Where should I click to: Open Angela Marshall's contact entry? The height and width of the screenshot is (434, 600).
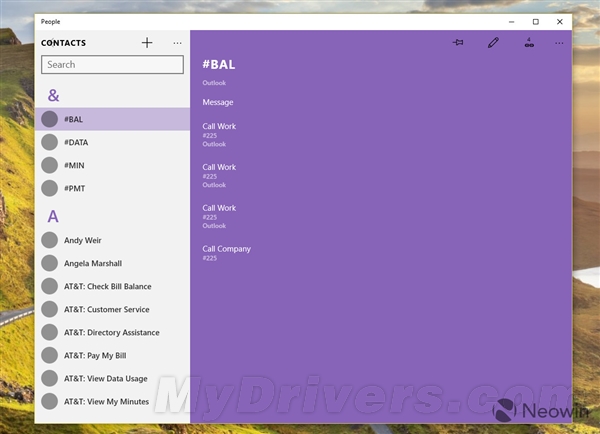click(93, 263)
